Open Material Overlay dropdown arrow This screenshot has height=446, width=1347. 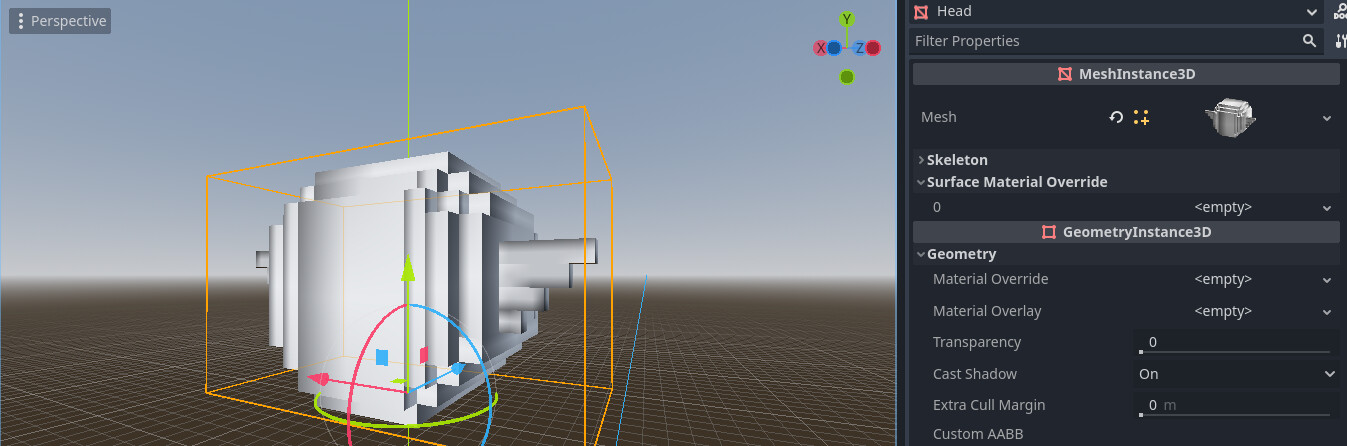click(1327, 312)
